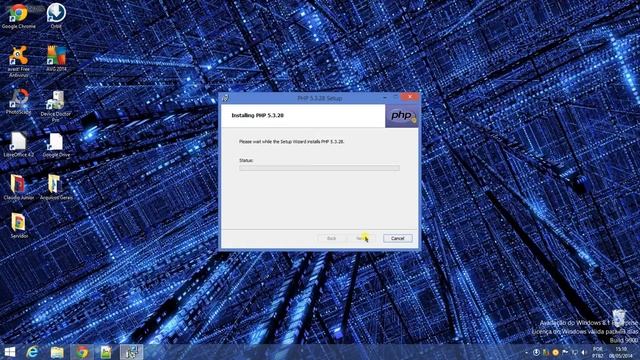640x360 pixels.
Task: Open the PhotoScape desktop shortcut
Action: click(x=19, y=101)
